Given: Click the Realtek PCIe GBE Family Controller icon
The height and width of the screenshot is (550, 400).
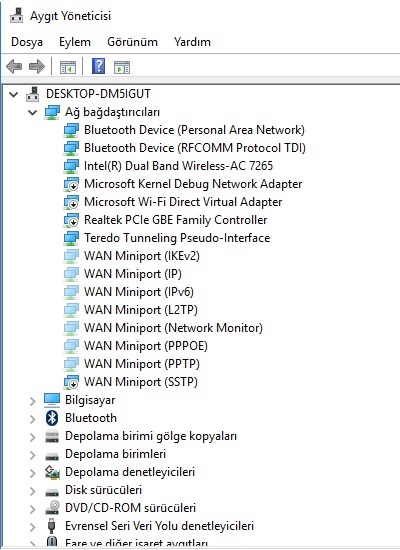Looking at the screenshot, I should pyautogui.click(x=71, y=220).
